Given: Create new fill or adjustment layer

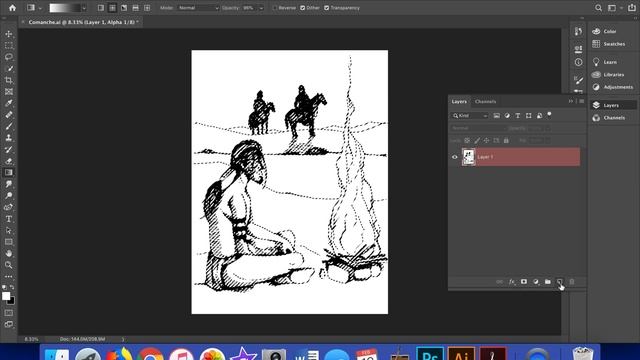Looking at the screenshot, I should pos(536,282).
